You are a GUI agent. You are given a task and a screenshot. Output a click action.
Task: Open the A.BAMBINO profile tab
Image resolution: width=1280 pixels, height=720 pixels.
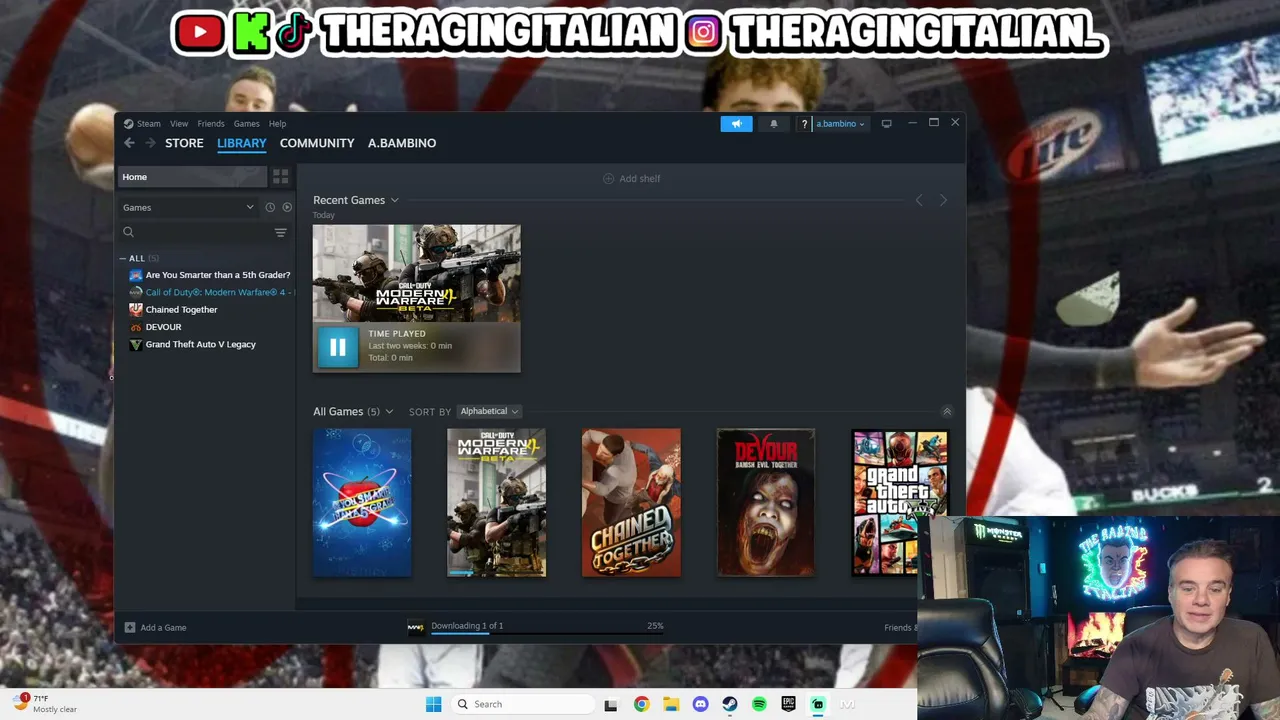(x=402, y=143)
